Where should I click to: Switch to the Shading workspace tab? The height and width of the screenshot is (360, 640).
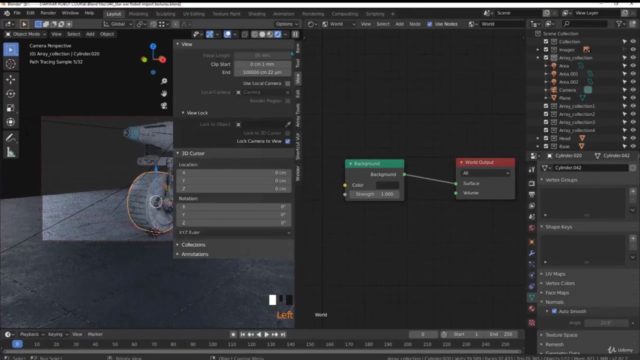pos(256,14)
